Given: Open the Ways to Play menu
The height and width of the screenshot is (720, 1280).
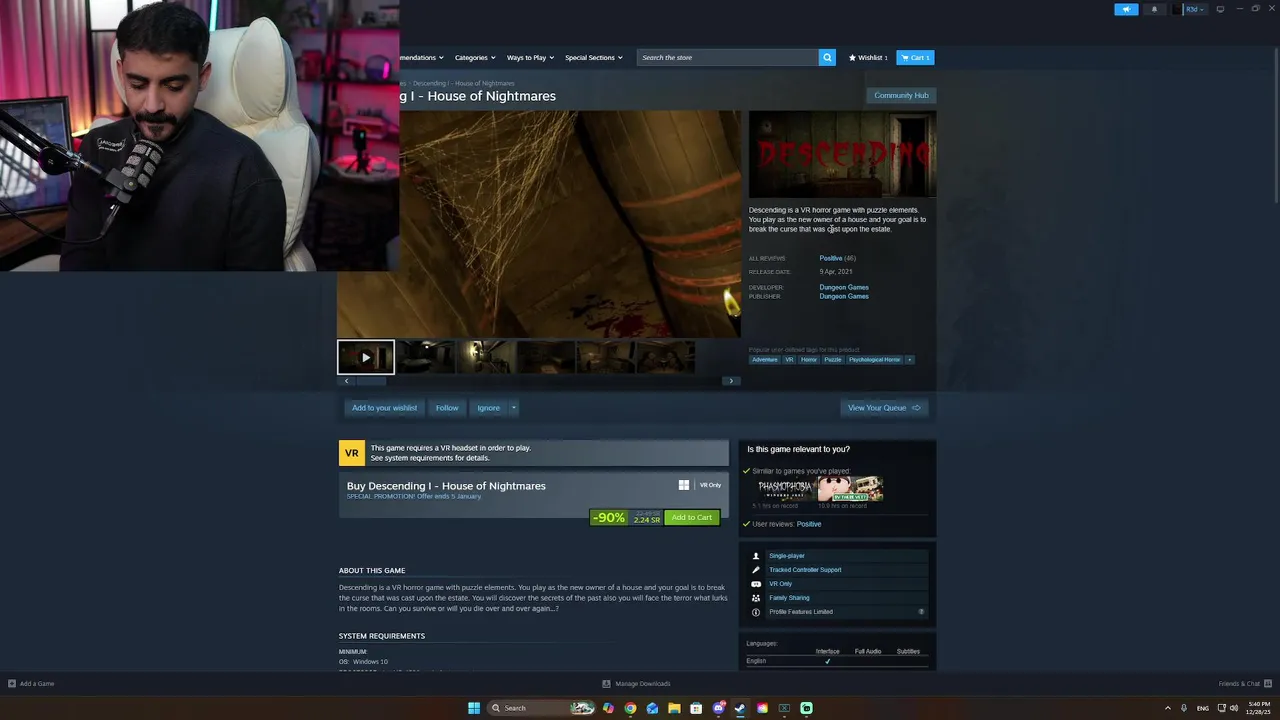Looking at the screenshot, I should click(530, 57).
